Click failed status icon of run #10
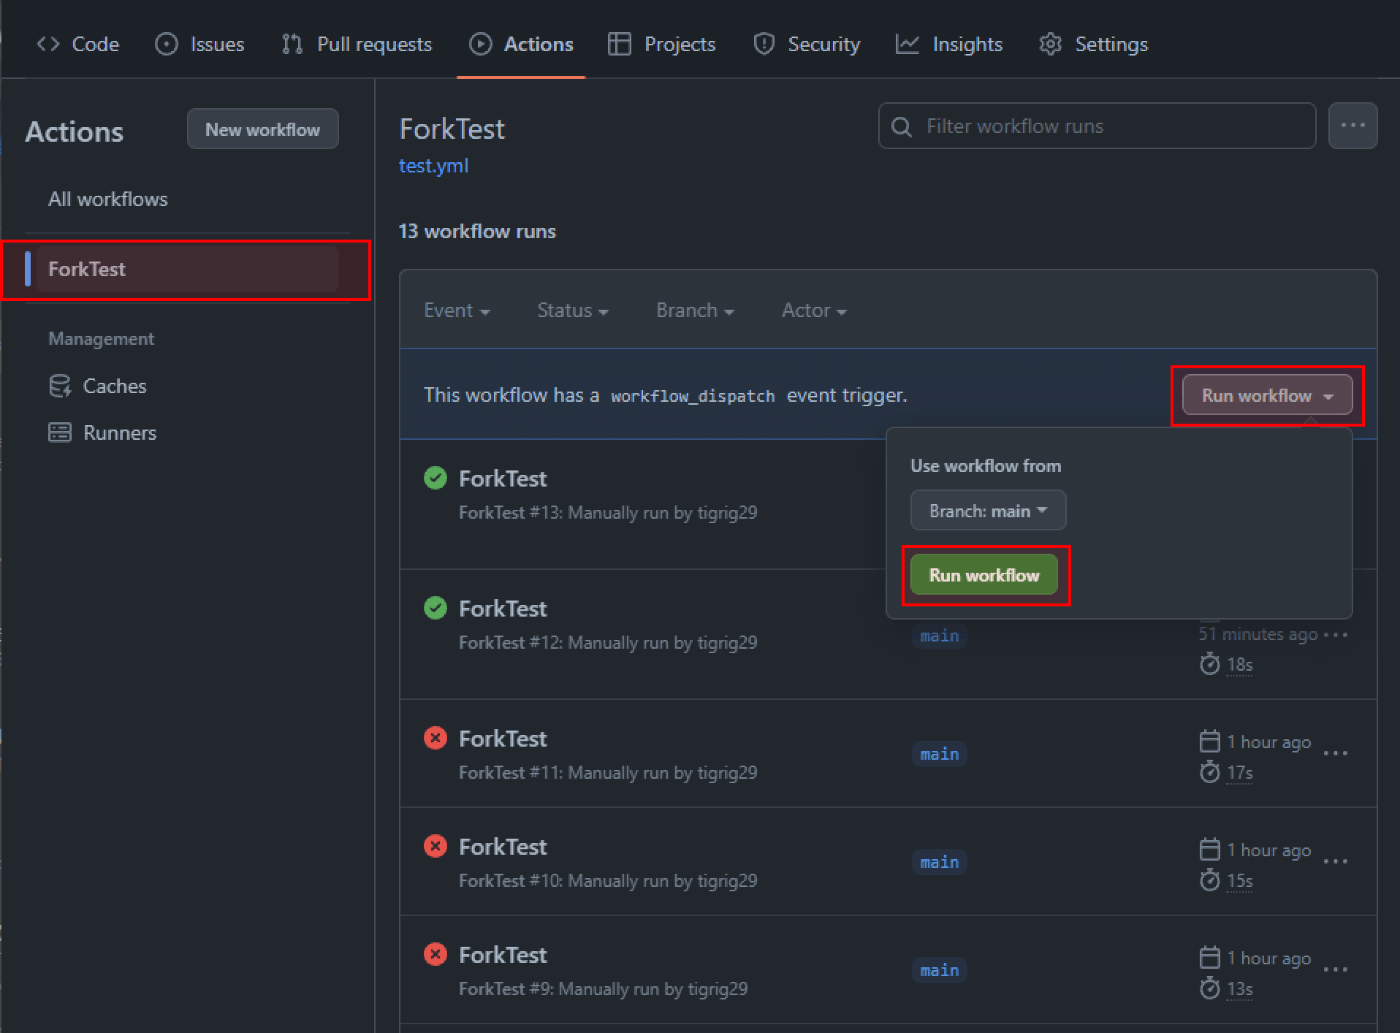Viewport: 1400px width, 1033px height. (435, 846)
